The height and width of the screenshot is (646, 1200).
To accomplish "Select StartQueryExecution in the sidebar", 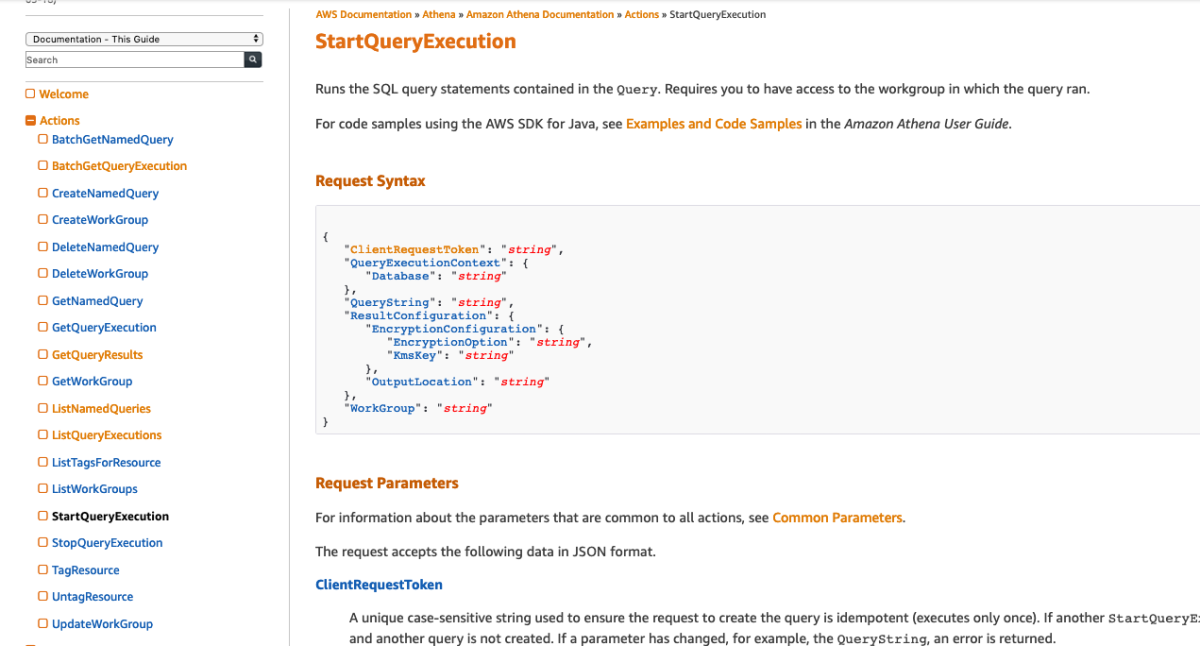I will pos(110,517).
